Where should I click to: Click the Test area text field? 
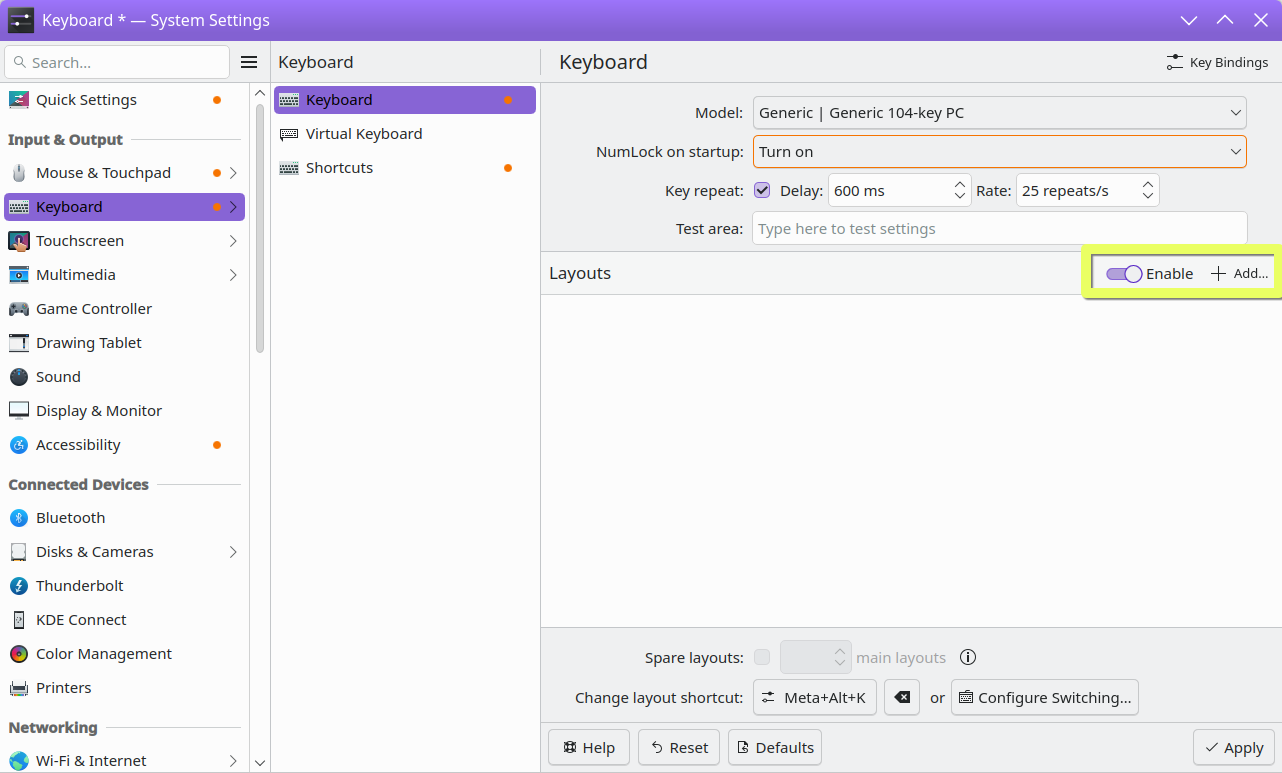coord(1000,229)
